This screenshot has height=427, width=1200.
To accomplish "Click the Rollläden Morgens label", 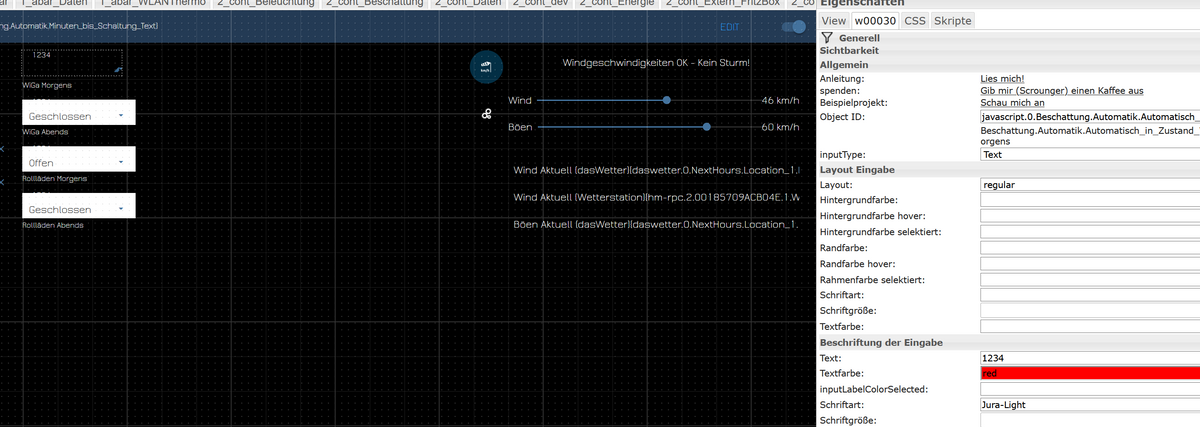I will point(54,179).
